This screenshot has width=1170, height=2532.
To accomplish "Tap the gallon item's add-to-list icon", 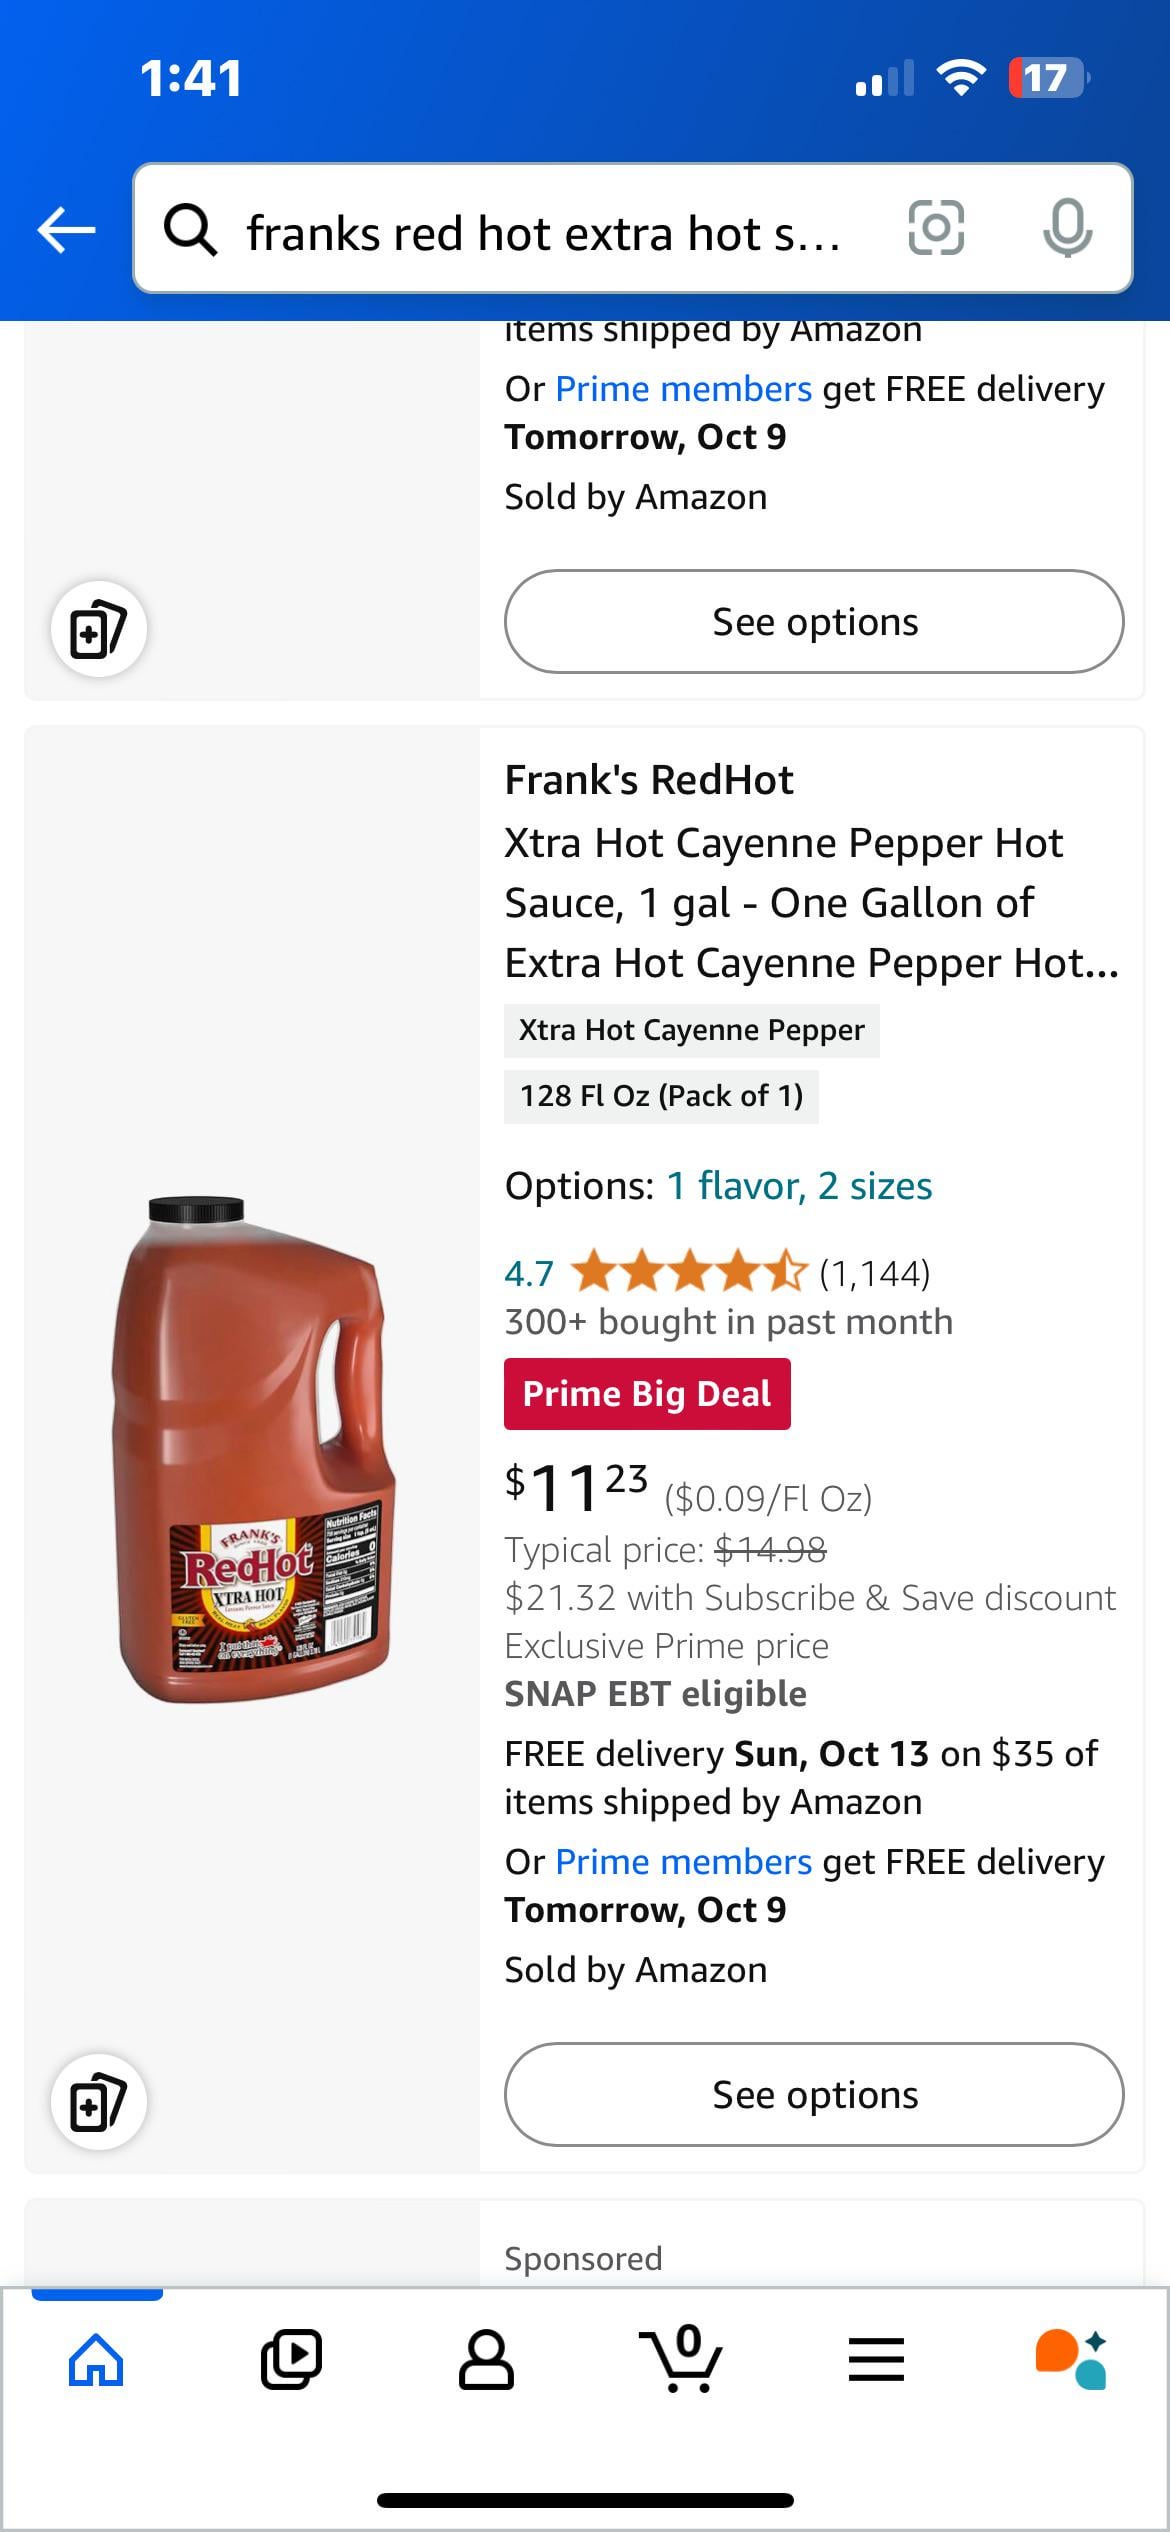I will click(x=99, y=2101).
